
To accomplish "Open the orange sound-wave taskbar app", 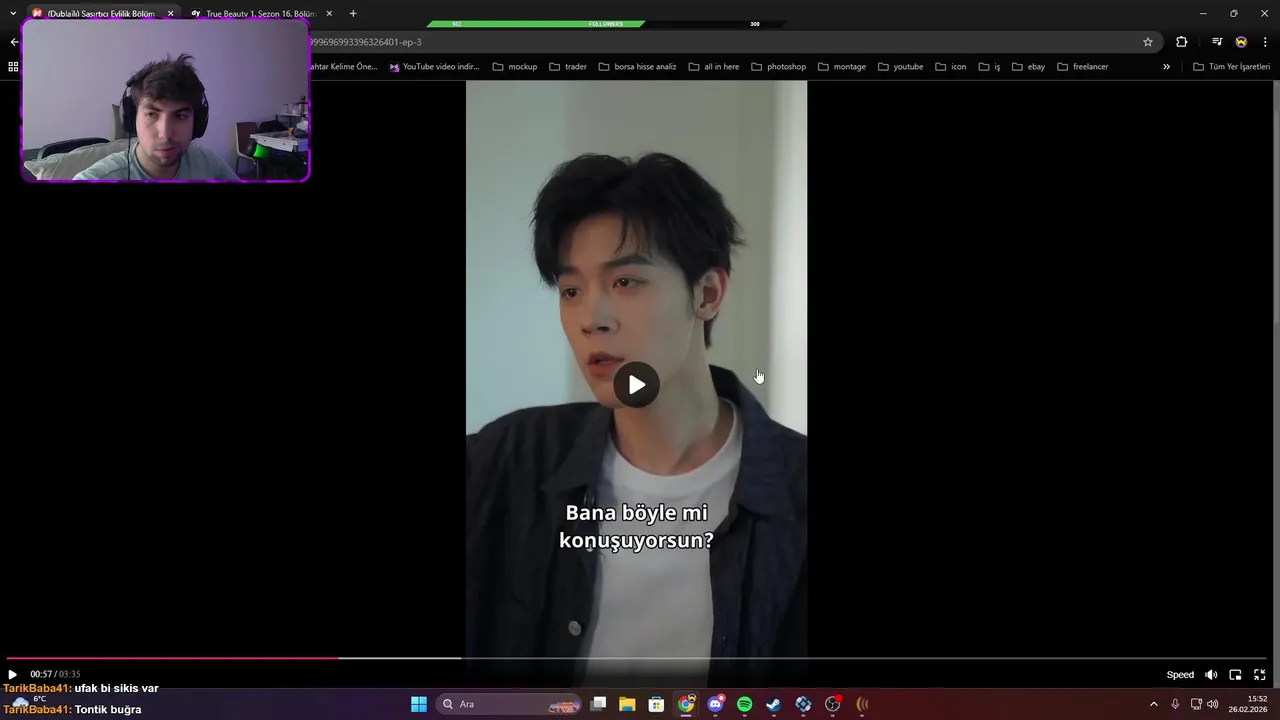I will (862, 704).
